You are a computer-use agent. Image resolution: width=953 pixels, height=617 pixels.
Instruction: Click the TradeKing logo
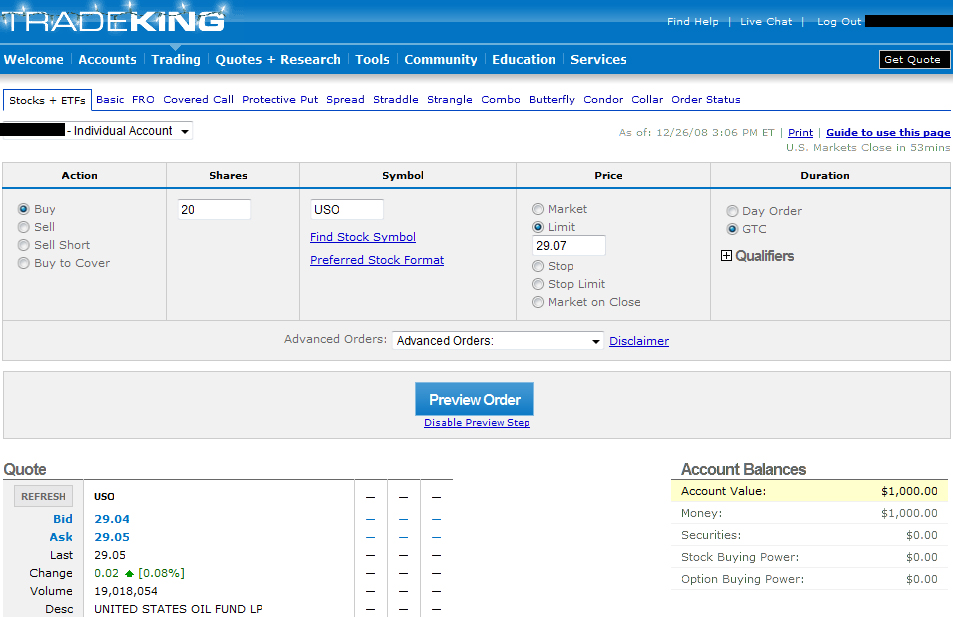pyautogui.click(x=114, y=20)
